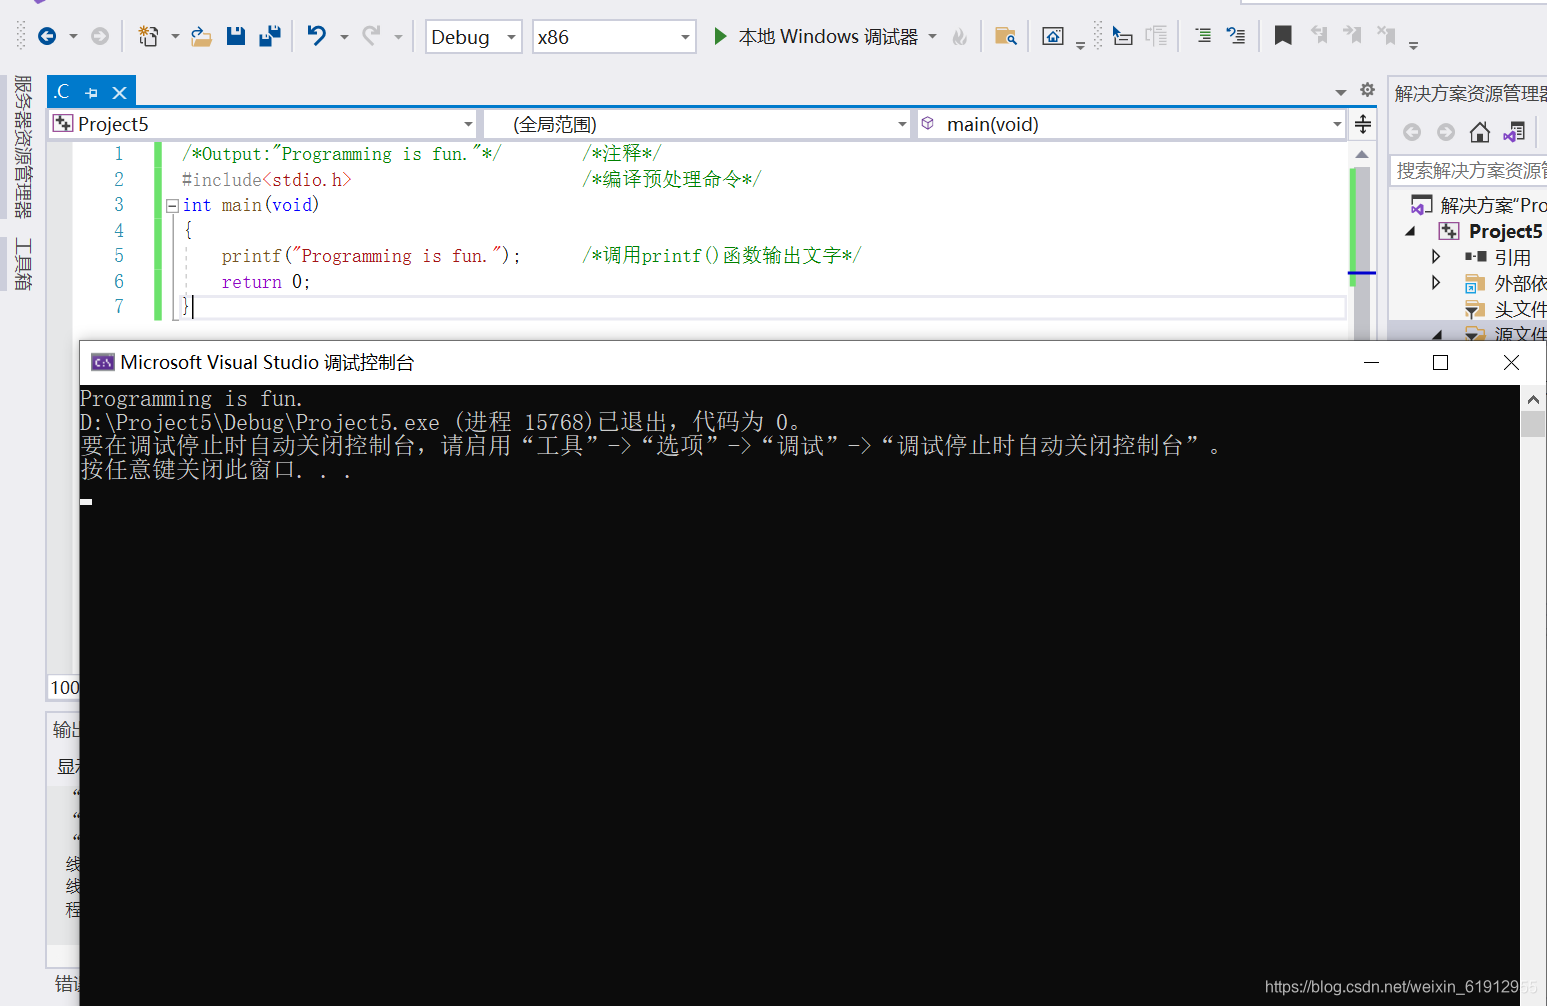Open editor settings gear icon

[1368, 91]
